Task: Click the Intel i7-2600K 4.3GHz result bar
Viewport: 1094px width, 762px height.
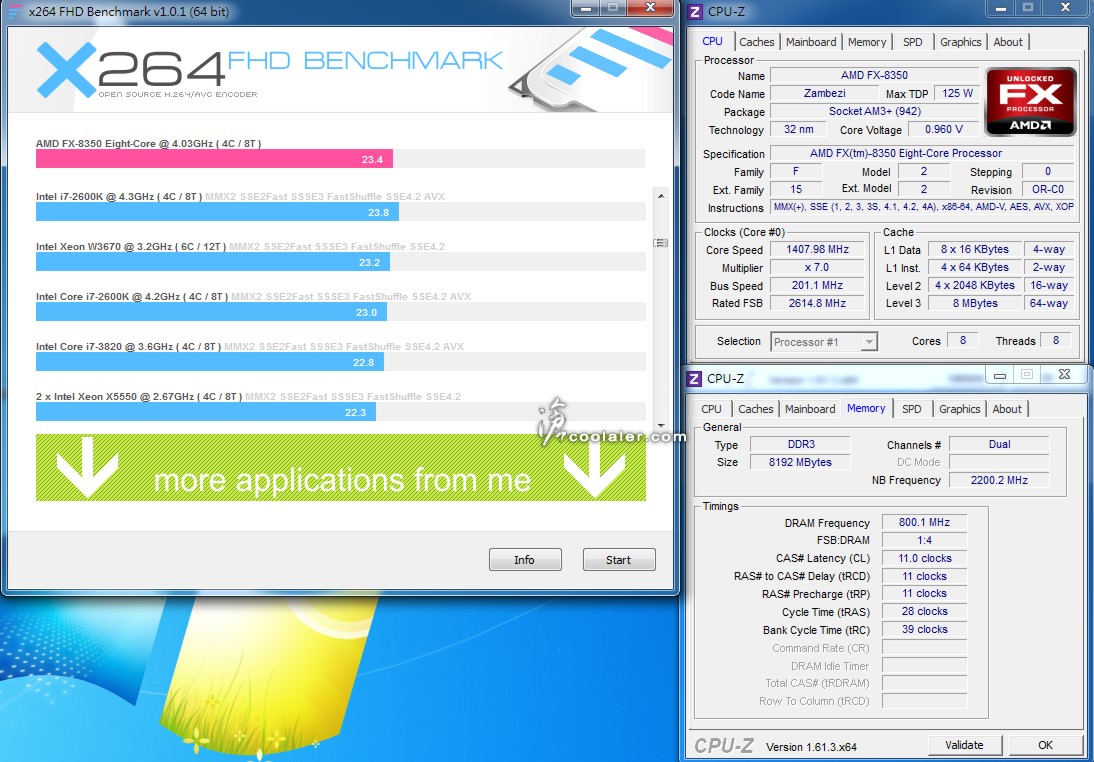Action: (217, 211)
